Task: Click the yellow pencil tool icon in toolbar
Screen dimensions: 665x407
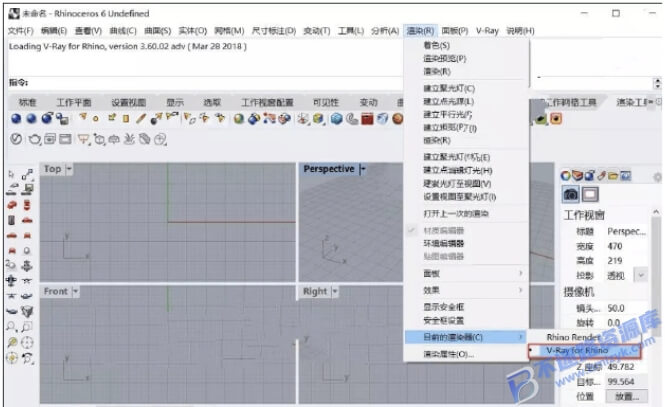Action: [141, 118]
